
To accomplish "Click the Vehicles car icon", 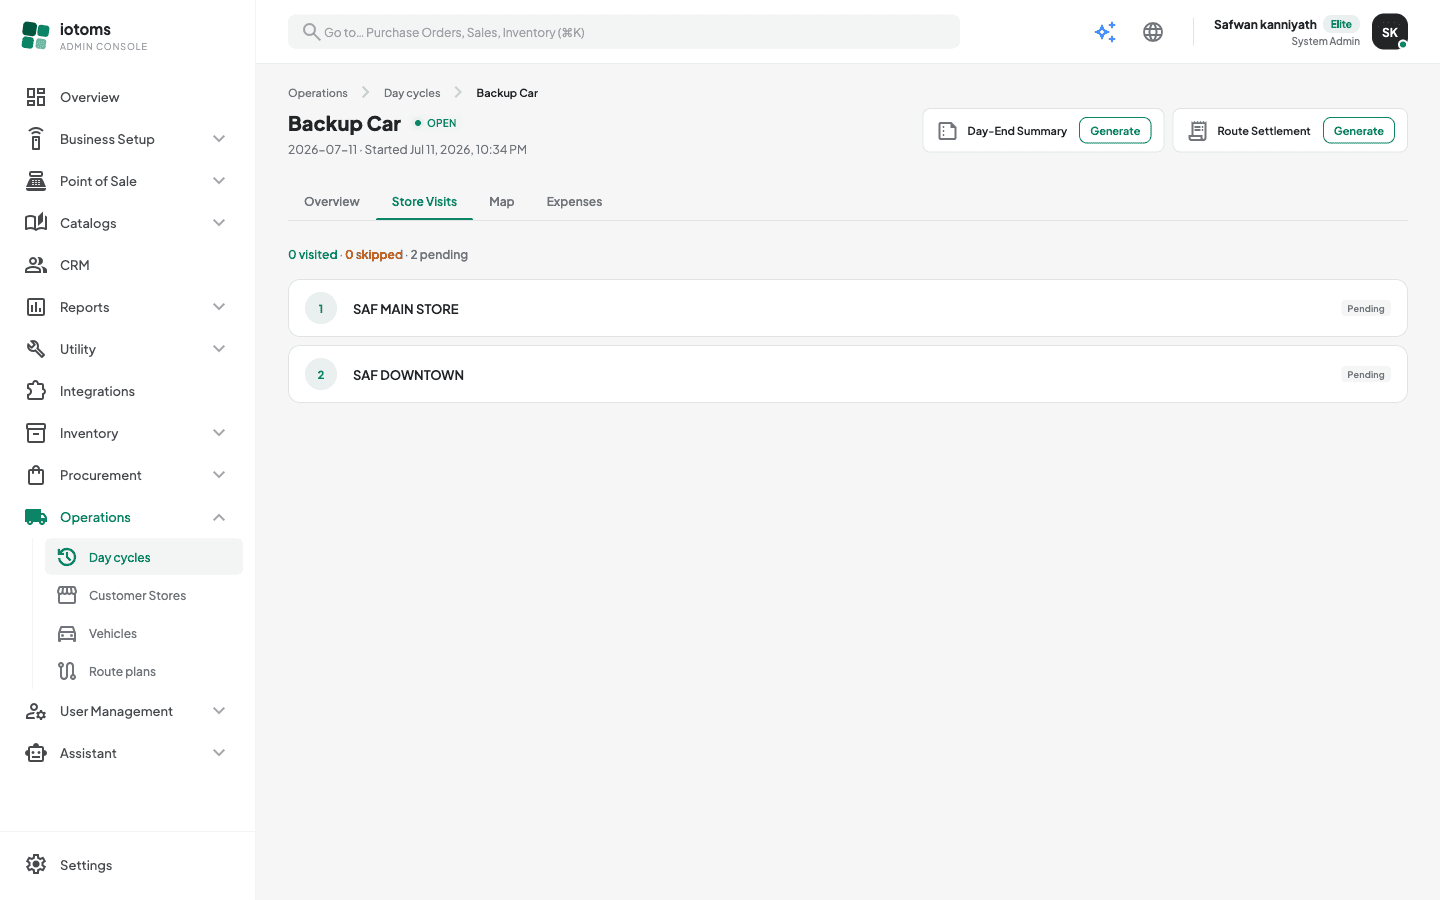I will pos(67,634).
